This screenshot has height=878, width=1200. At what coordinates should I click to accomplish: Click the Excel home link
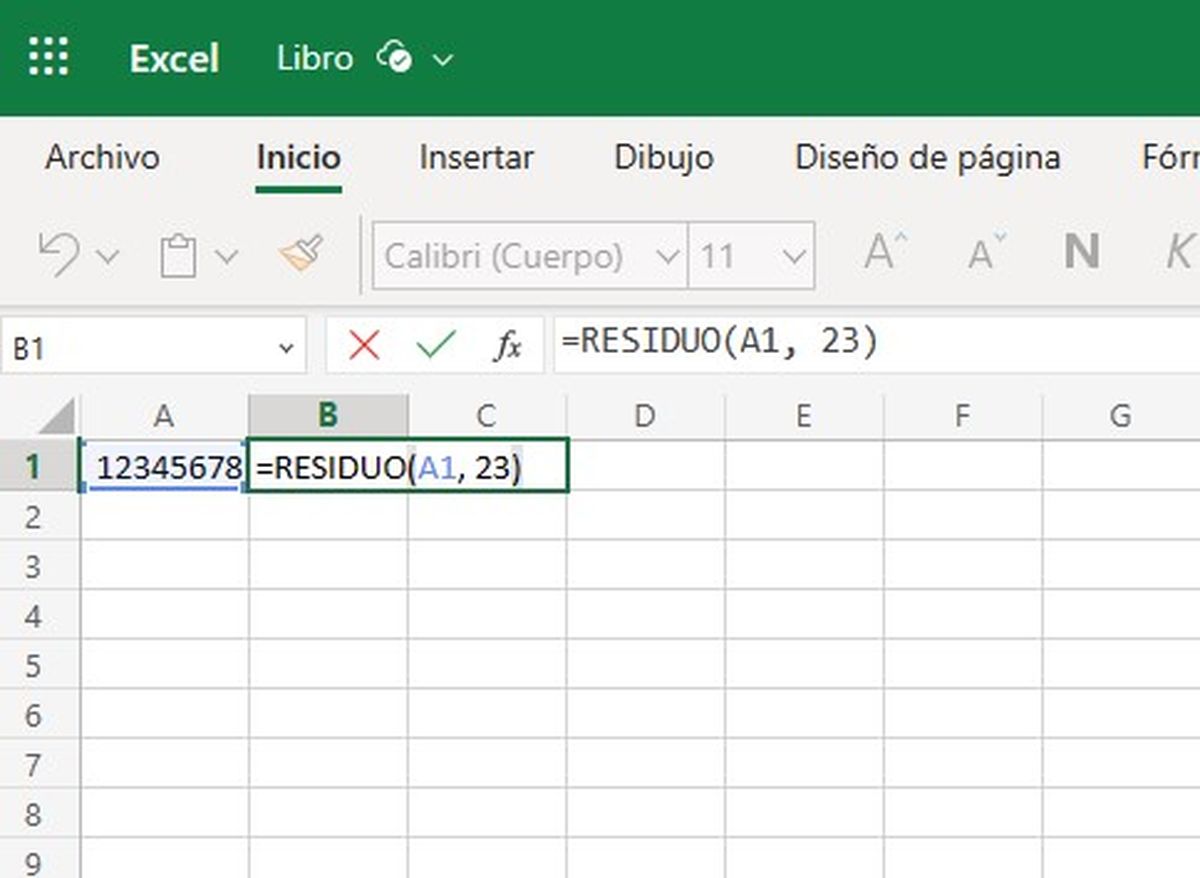tap(173, 57)
